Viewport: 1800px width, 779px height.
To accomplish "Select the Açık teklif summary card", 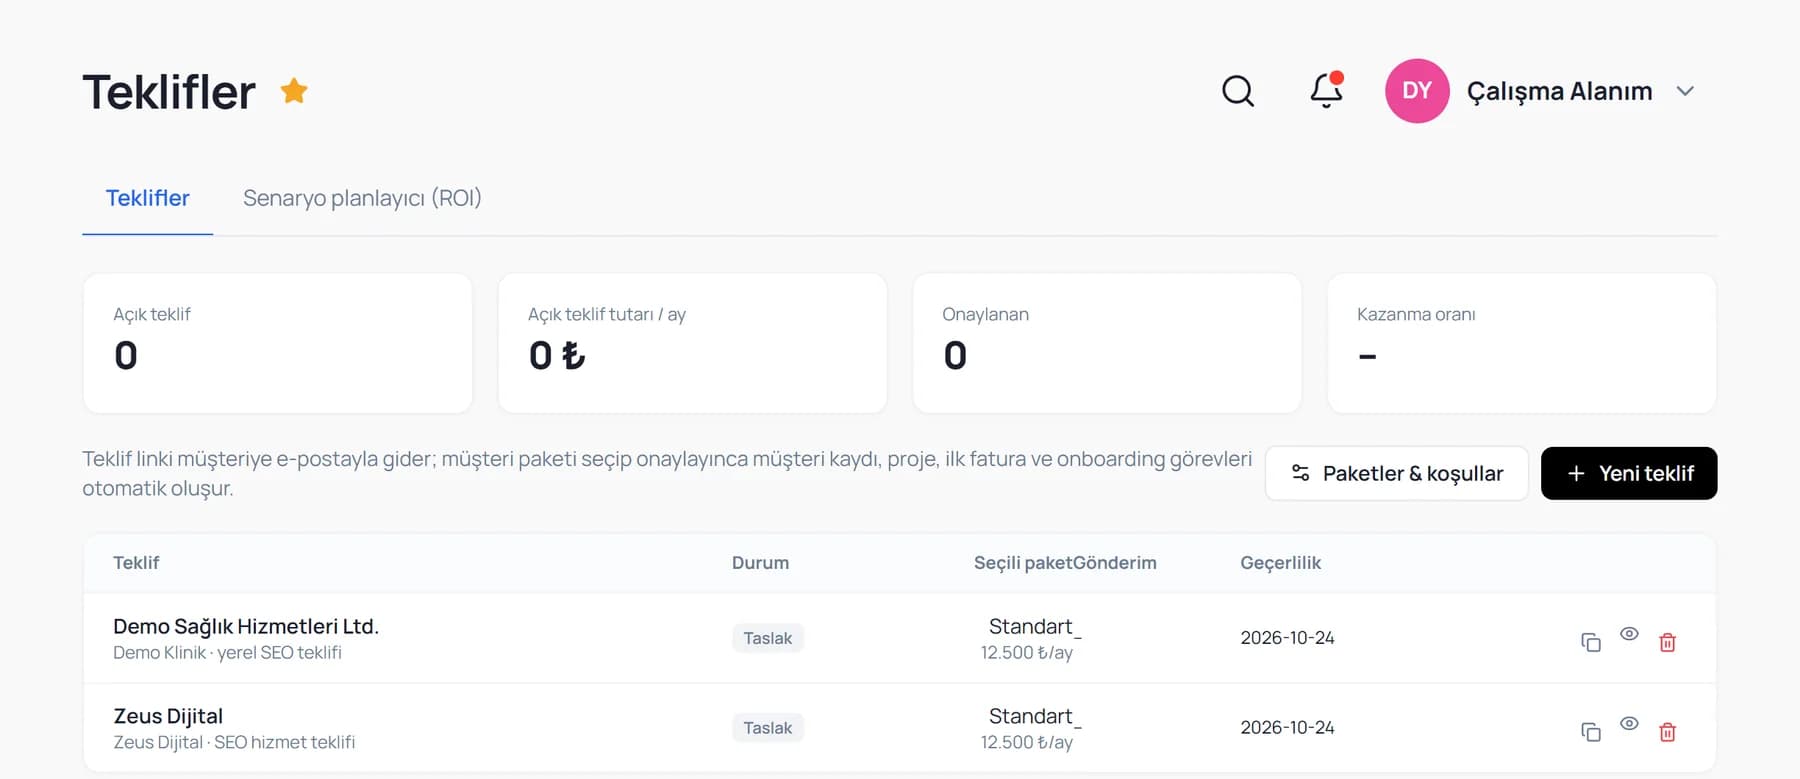I will tap(278, 343).
